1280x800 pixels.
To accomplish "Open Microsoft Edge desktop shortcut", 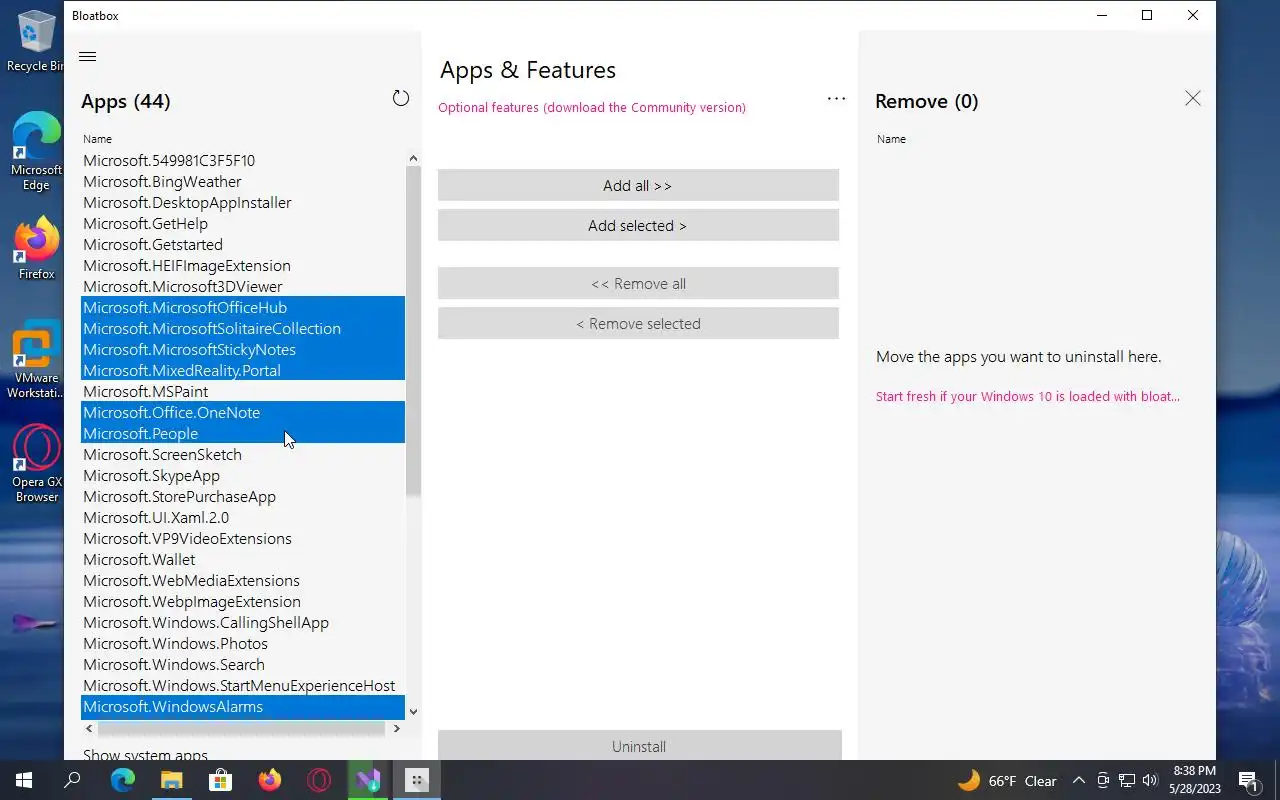I will [x=36, y=151].
